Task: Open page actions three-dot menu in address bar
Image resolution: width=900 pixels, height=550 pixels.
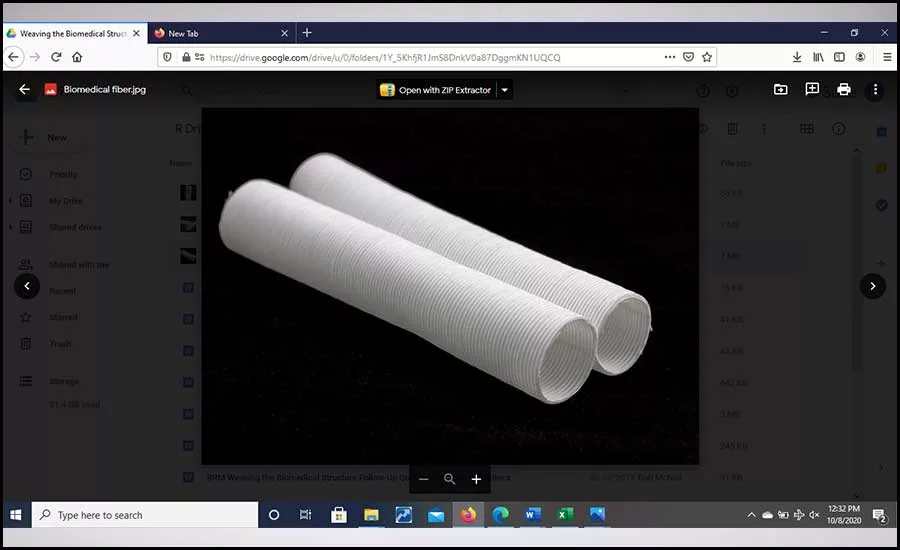Action: (x=669, y=57)
